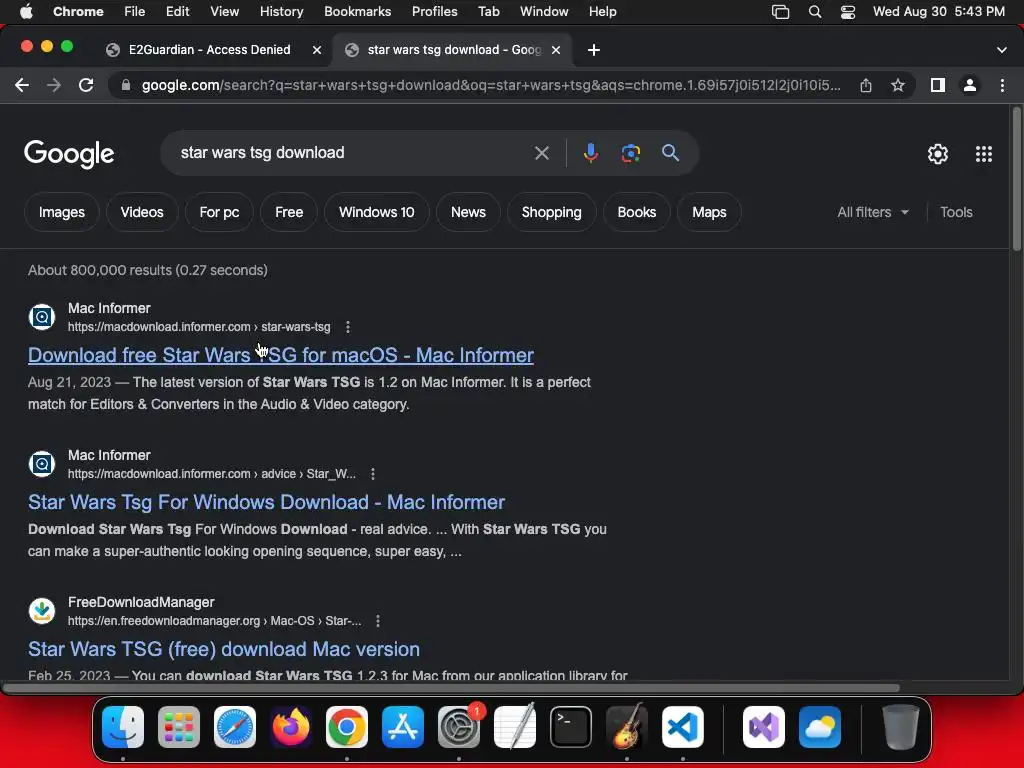The image size is (1024, 768).
Task: Reload the current page
Action: (86, 85)
